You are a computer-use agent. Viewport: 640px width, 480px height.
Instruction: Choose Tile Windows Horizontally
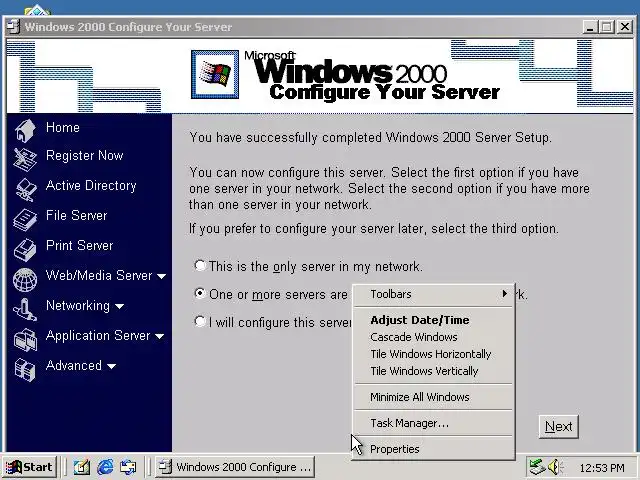click(x=433, y=354)
